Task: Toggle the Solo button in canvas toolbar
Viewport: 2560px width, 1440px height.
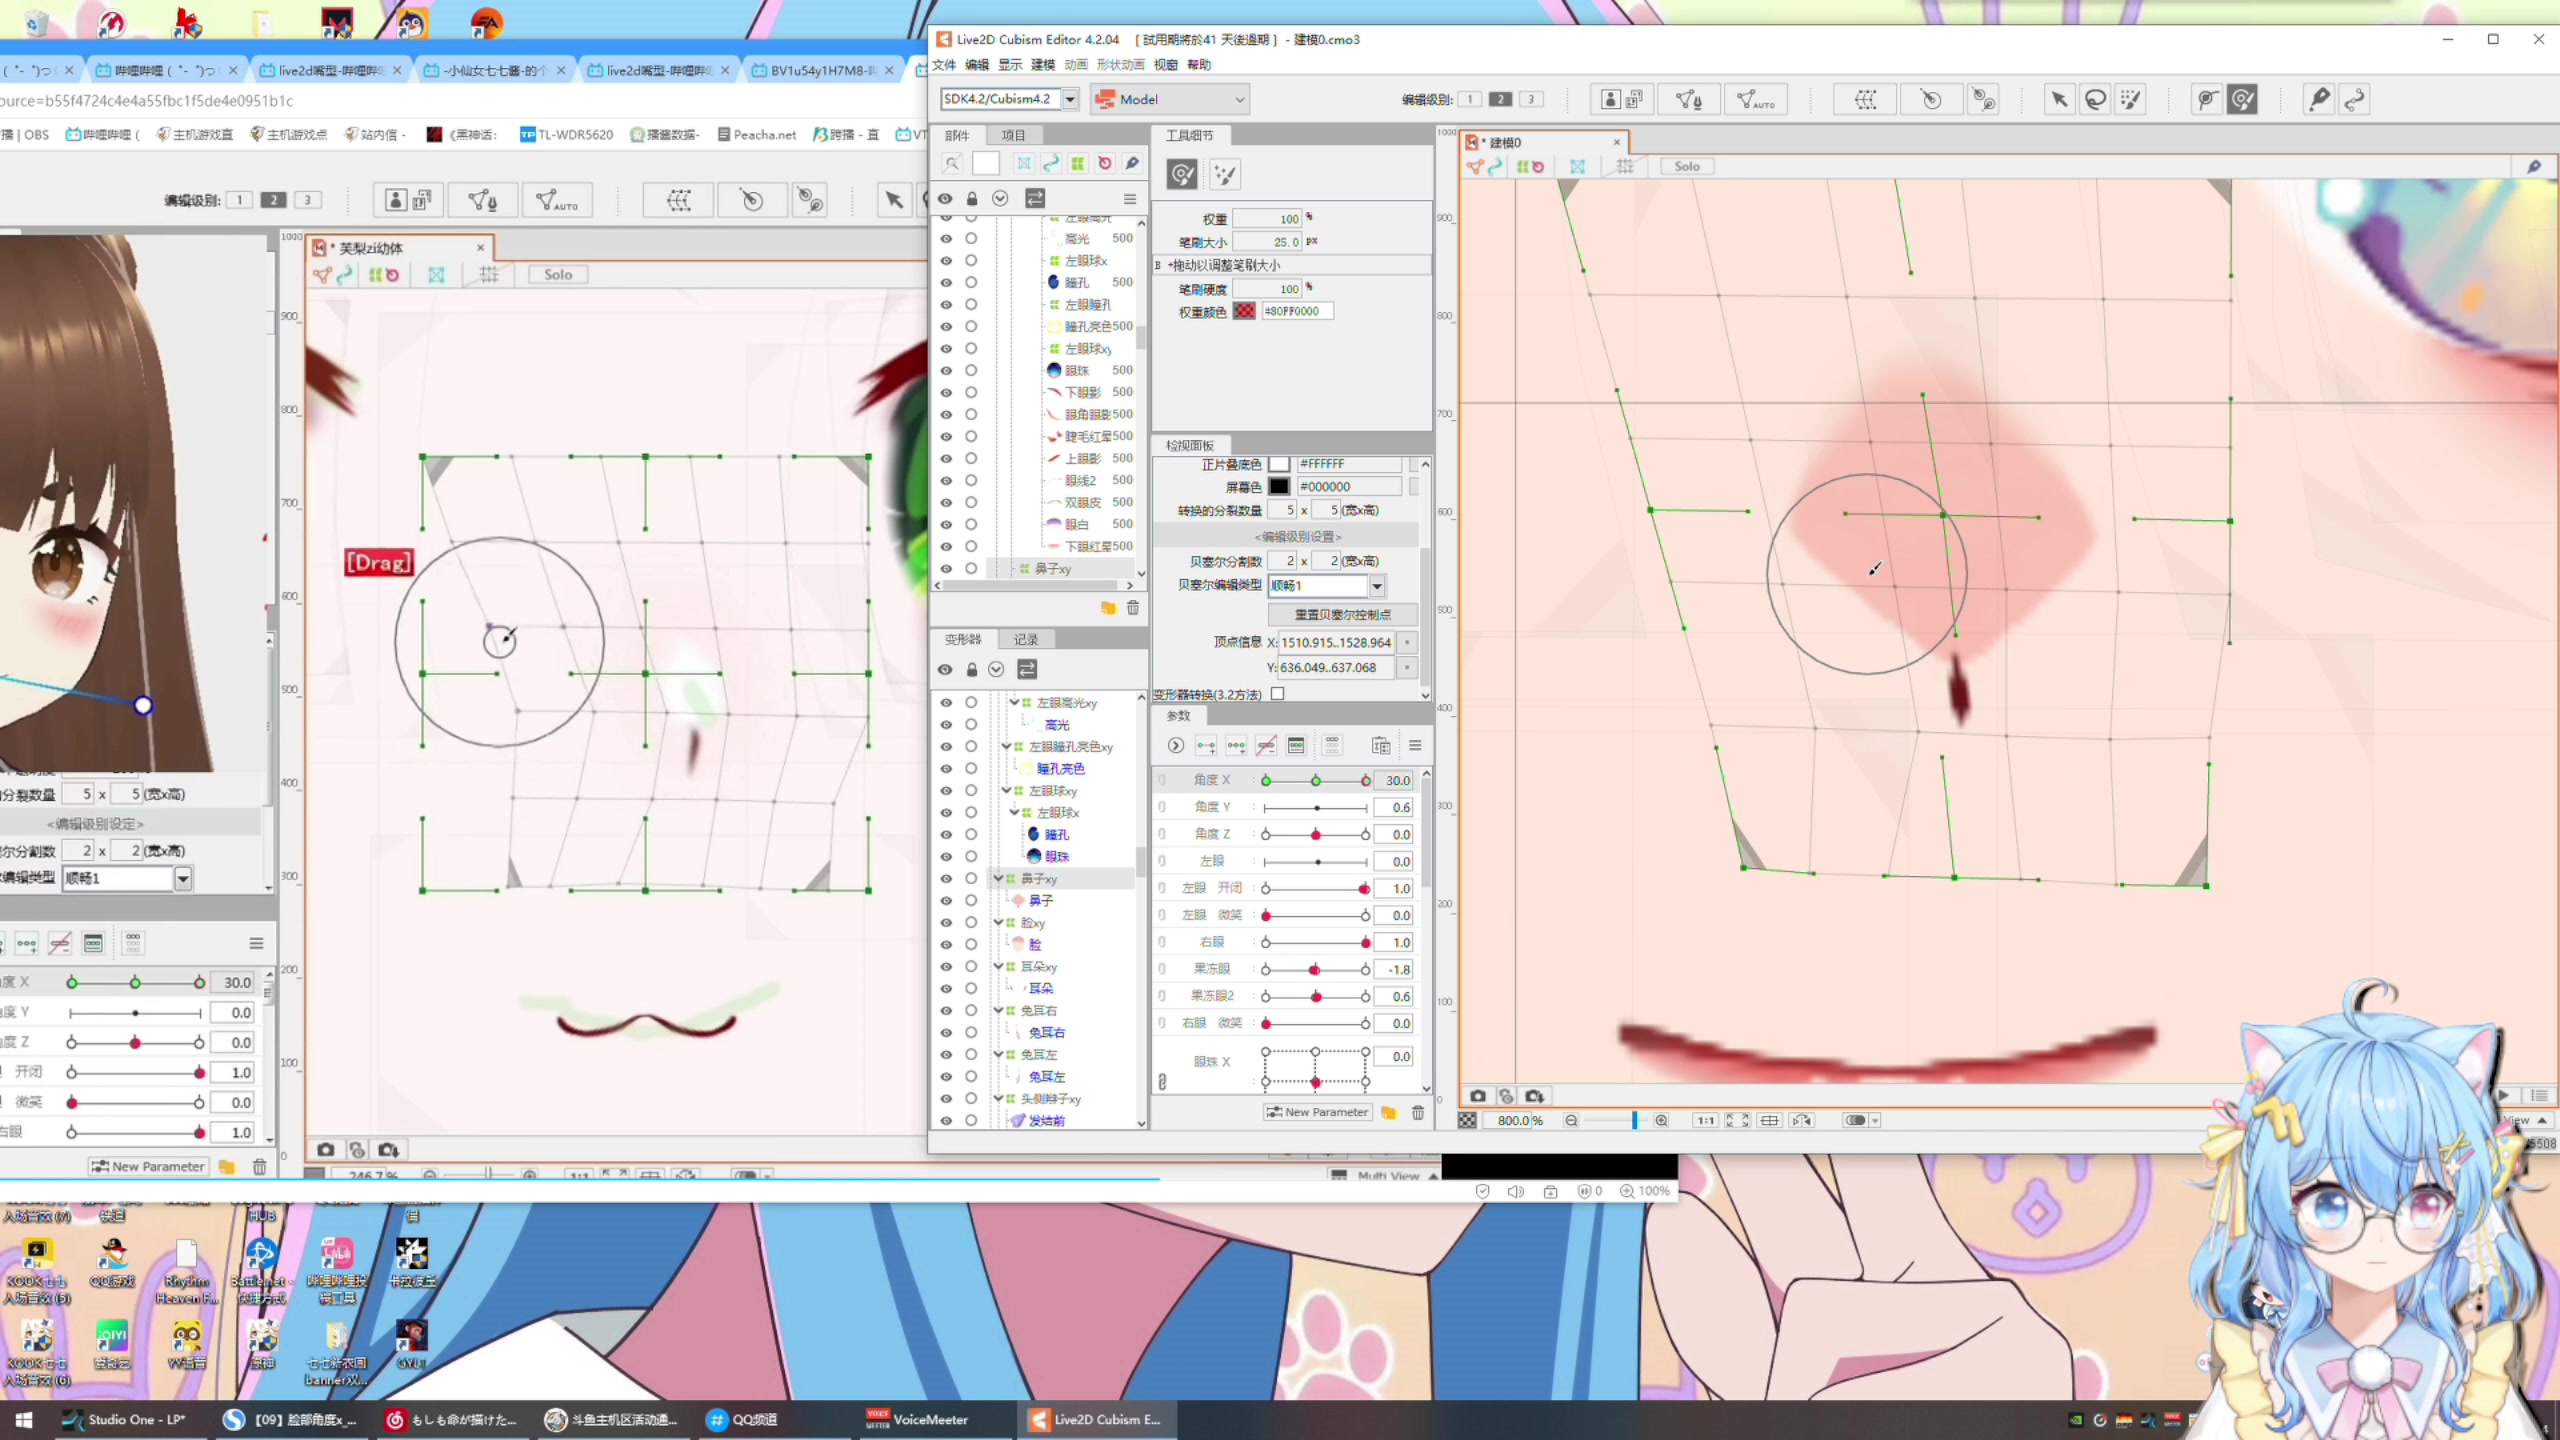Action: pos(1687,167)
